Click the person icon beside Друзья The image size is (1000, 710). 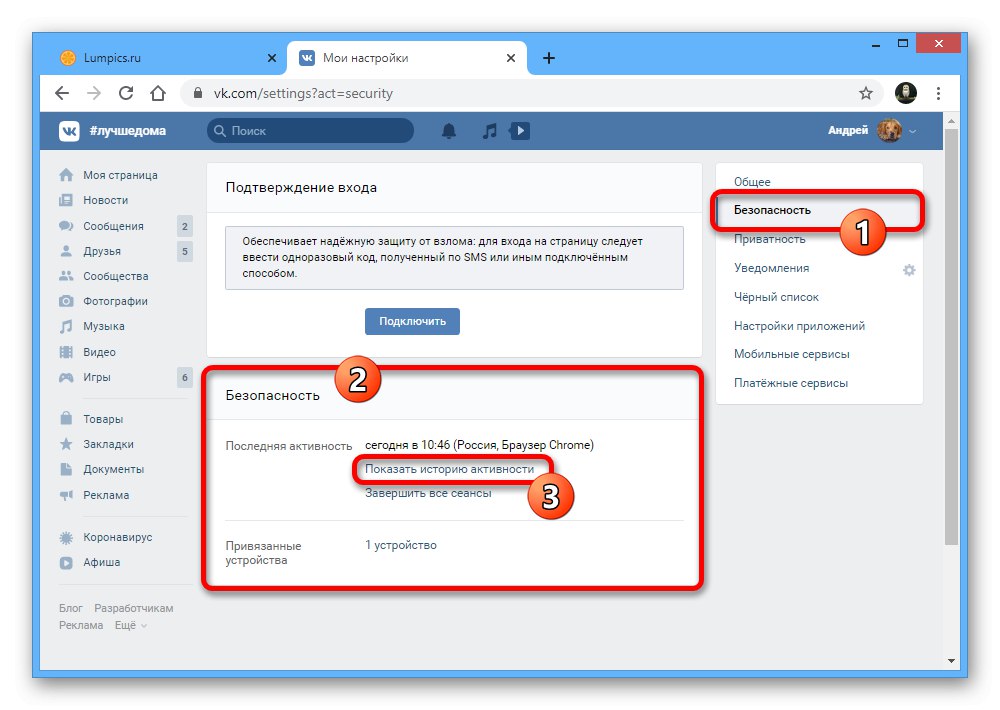(x=66, y=251)
